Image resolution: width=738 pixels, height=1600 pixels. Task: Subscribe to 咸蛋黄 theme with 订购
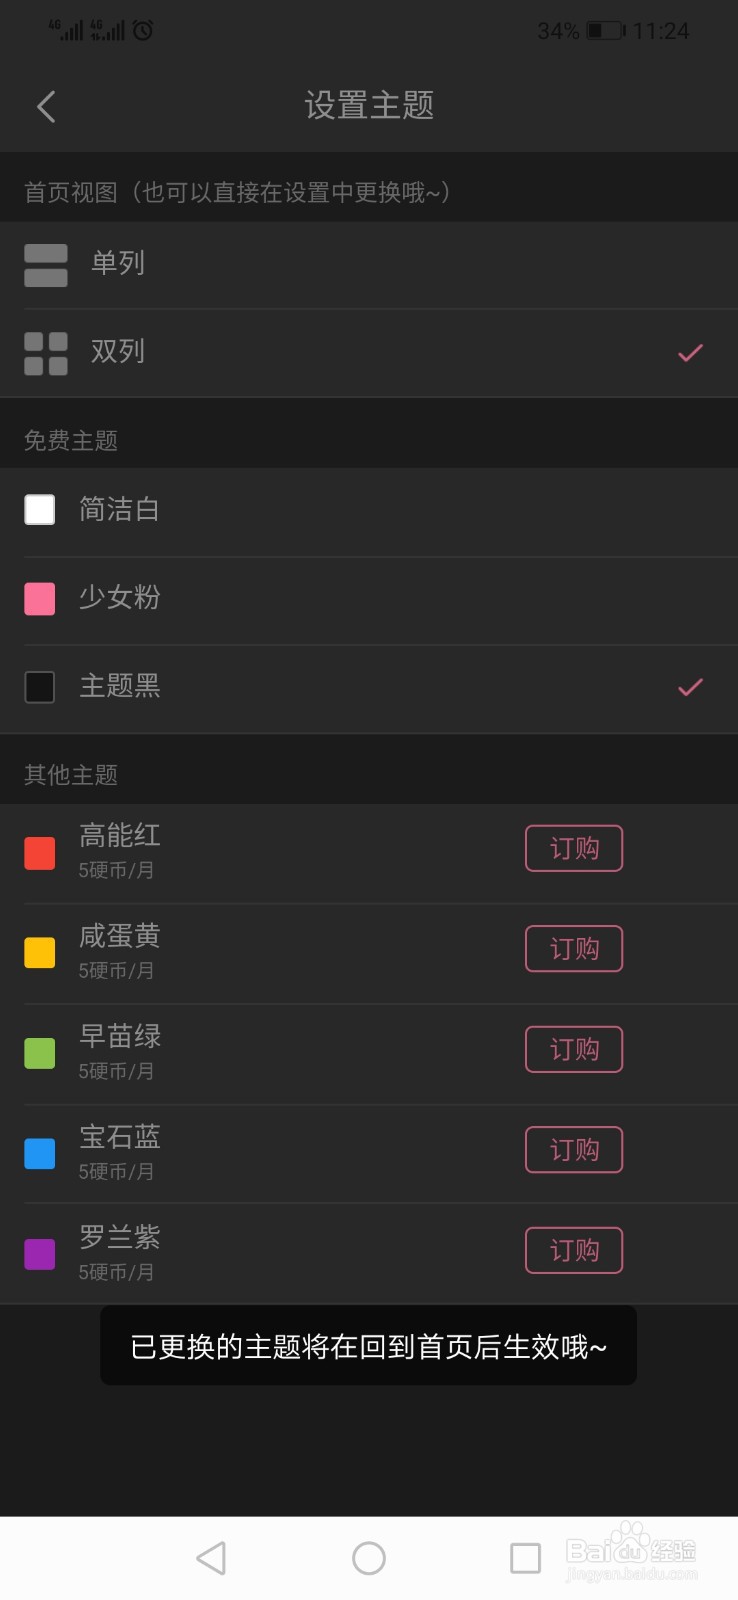(574, 949)
